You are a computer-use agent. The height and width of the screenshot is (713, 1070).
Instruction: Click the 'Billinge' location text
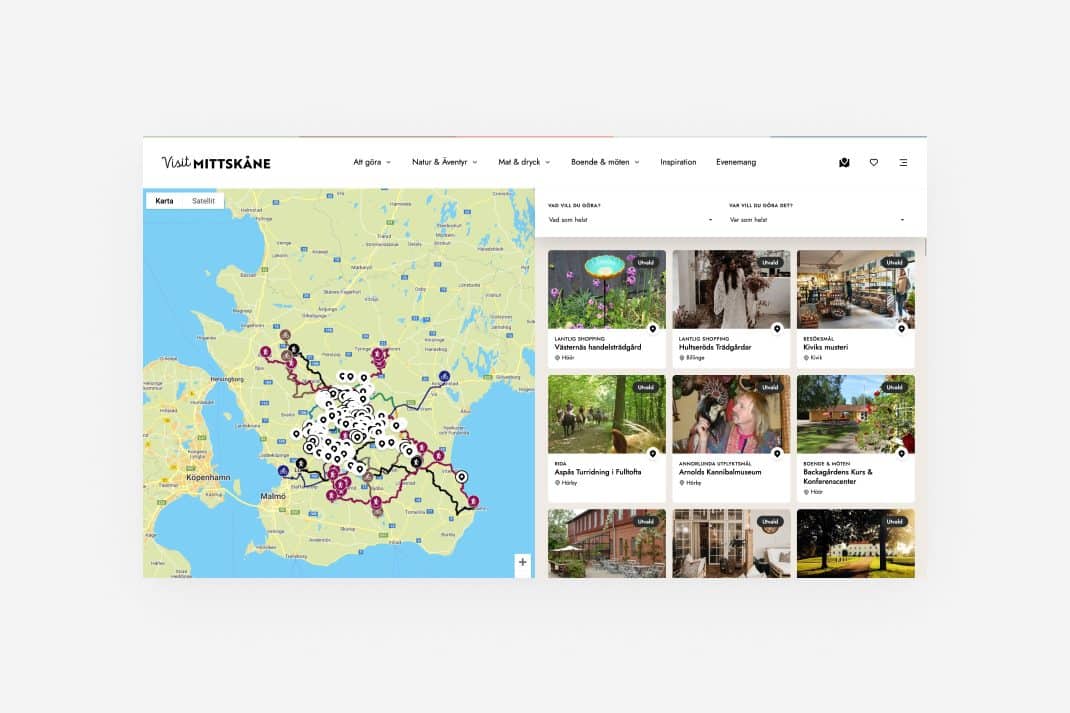click(695, 358)
